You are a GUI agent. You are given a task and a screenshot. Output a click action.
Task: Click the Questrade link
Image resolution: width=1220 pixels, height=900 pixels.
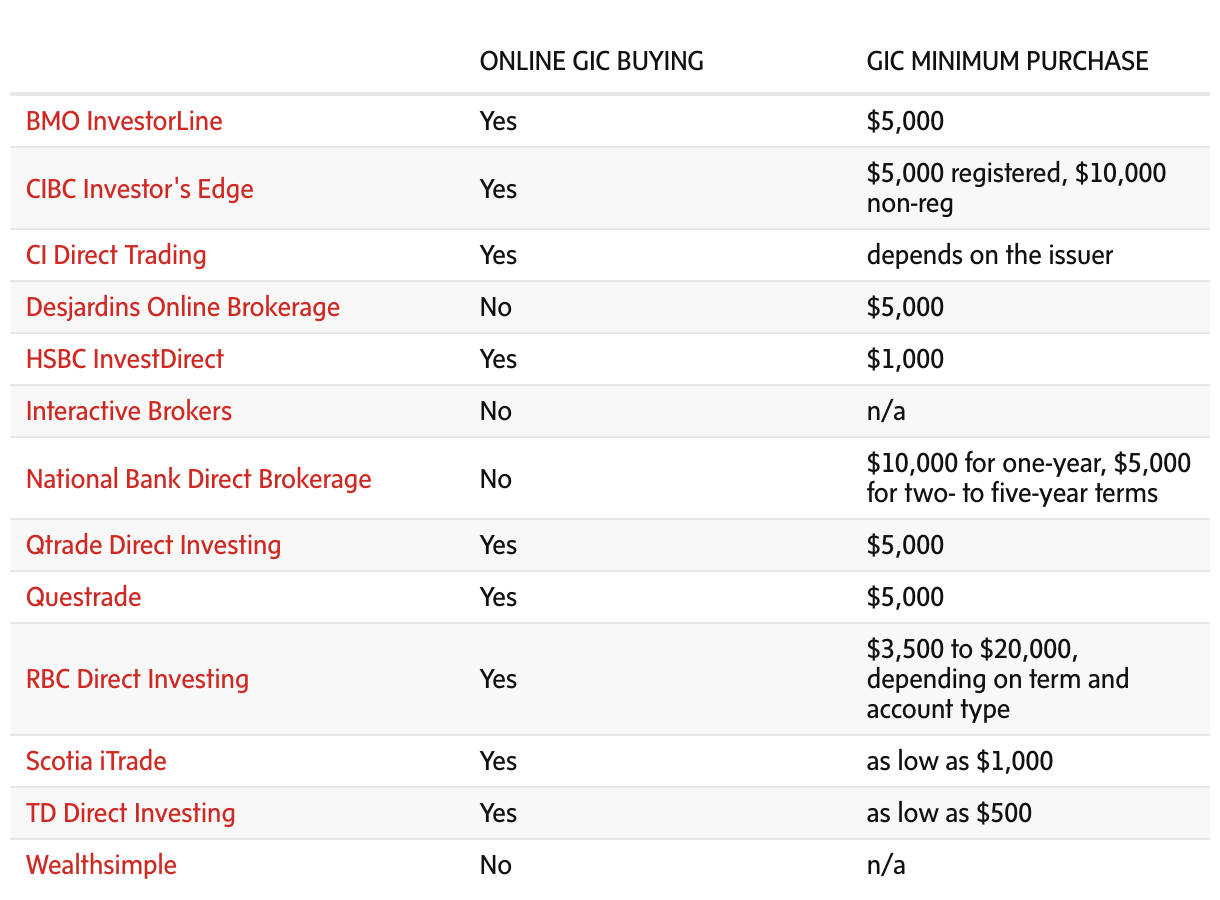pos(84,597)
